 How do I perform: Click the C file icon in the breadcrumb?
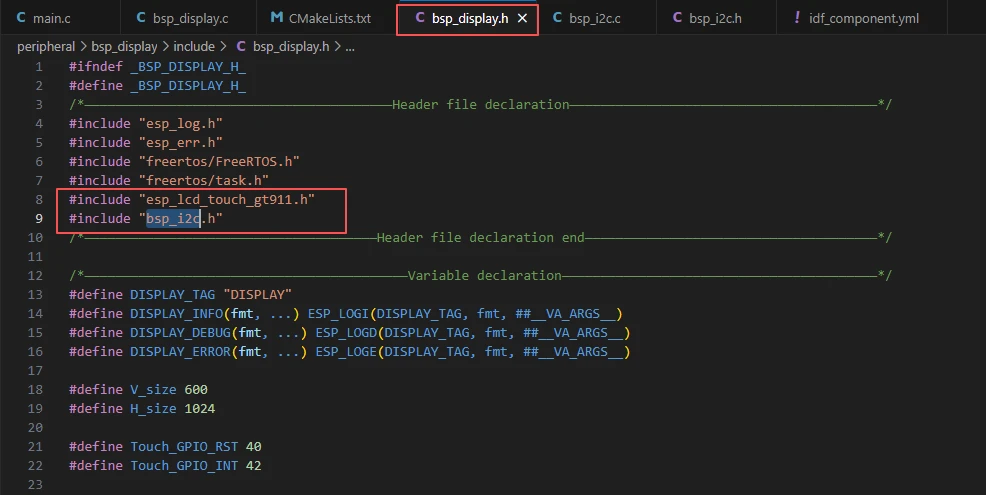click(240, 46)
